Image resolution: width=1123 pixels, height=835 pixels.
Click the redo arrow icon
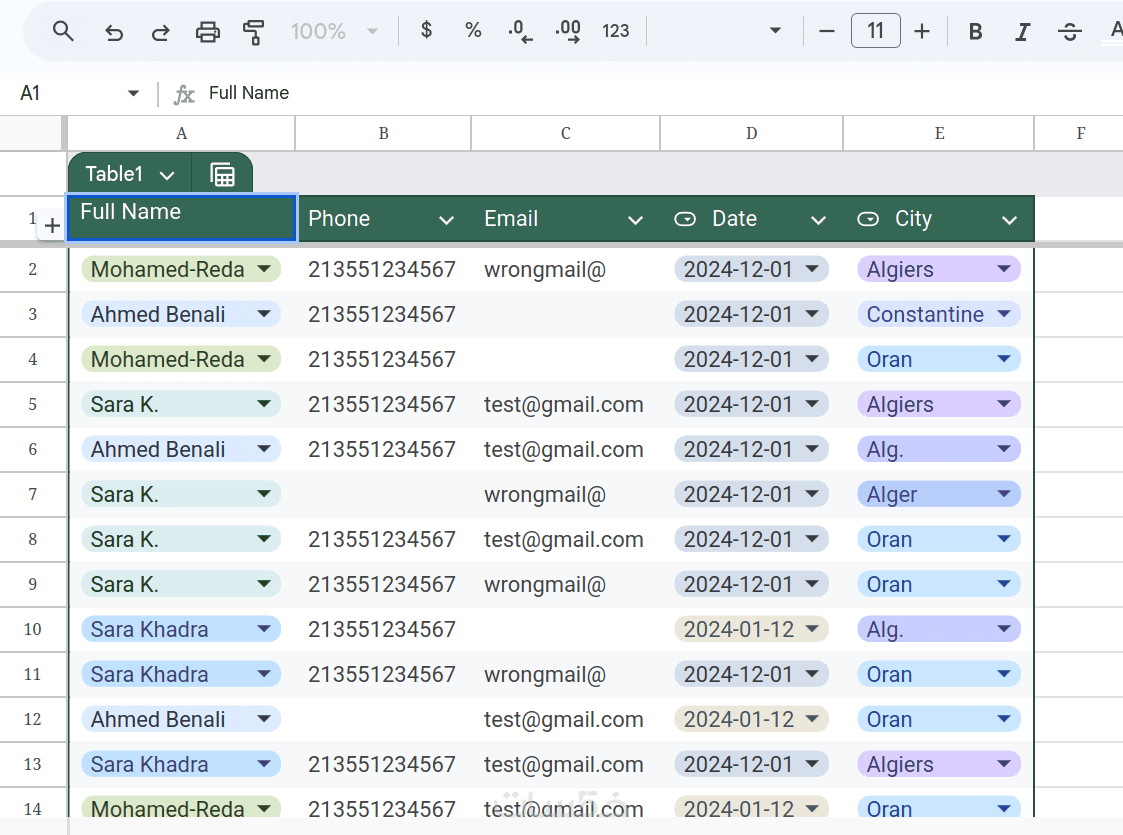pyautogui.click(x=160, y=32)
